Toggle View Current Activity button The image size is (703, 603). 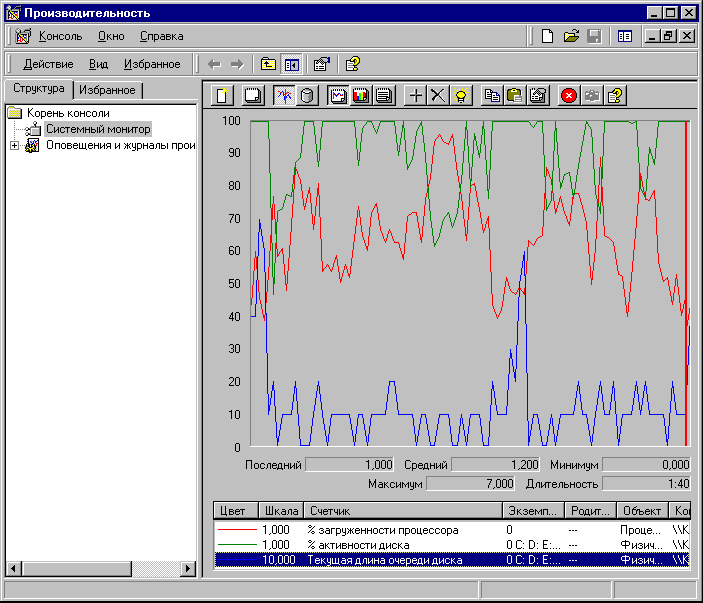(x=284, y=96)
